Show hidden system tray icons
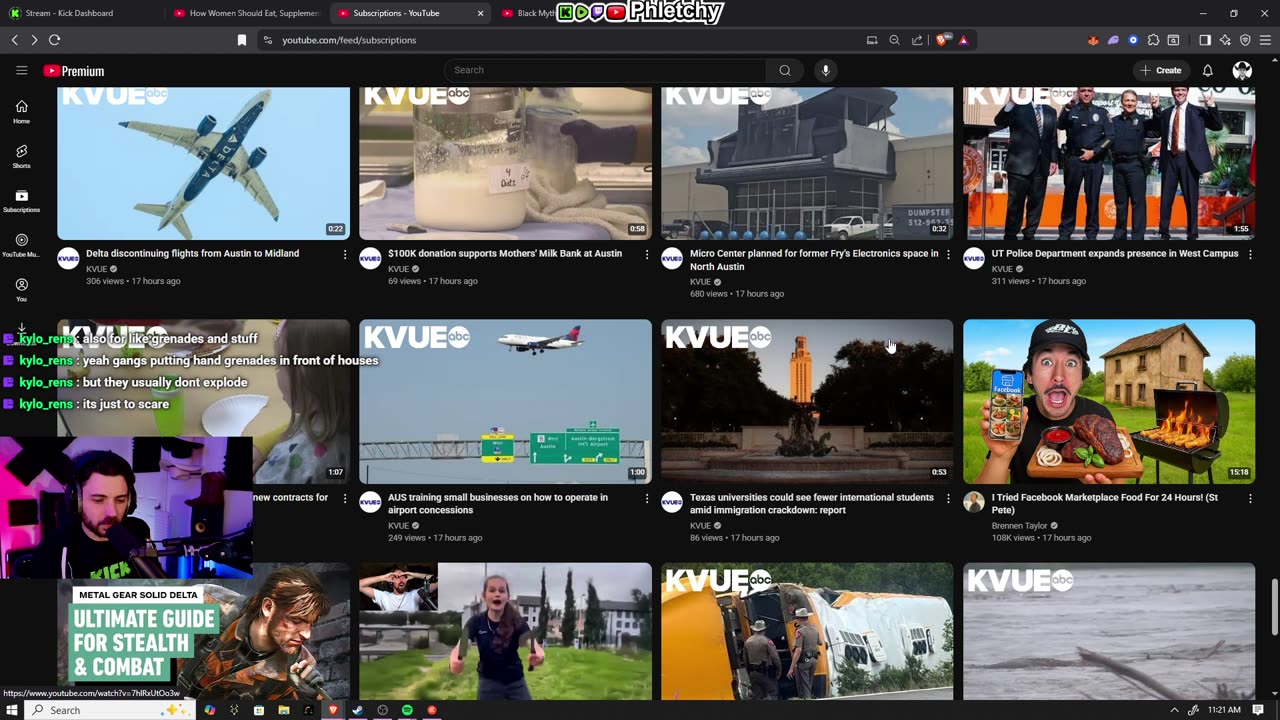The image size is (1280, 720). [1174, 710]
